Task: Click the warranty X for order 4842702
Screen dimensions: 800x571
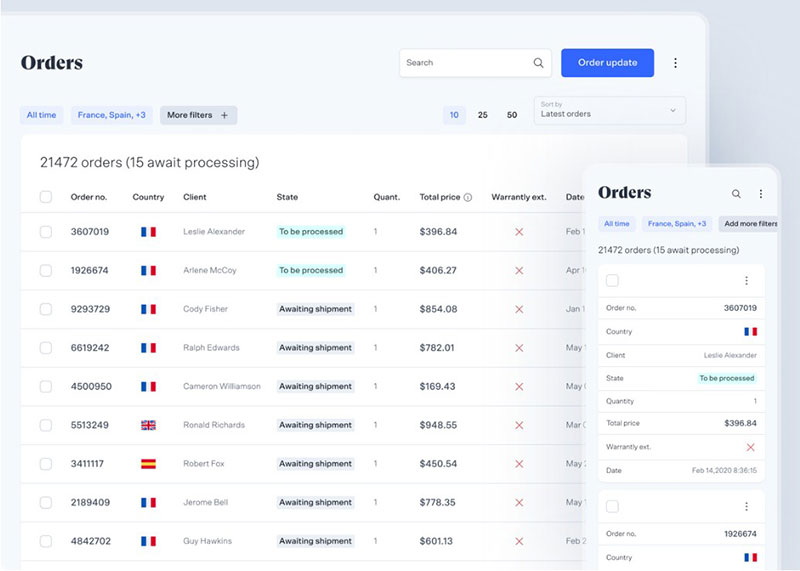Action: tap(519, 541)
